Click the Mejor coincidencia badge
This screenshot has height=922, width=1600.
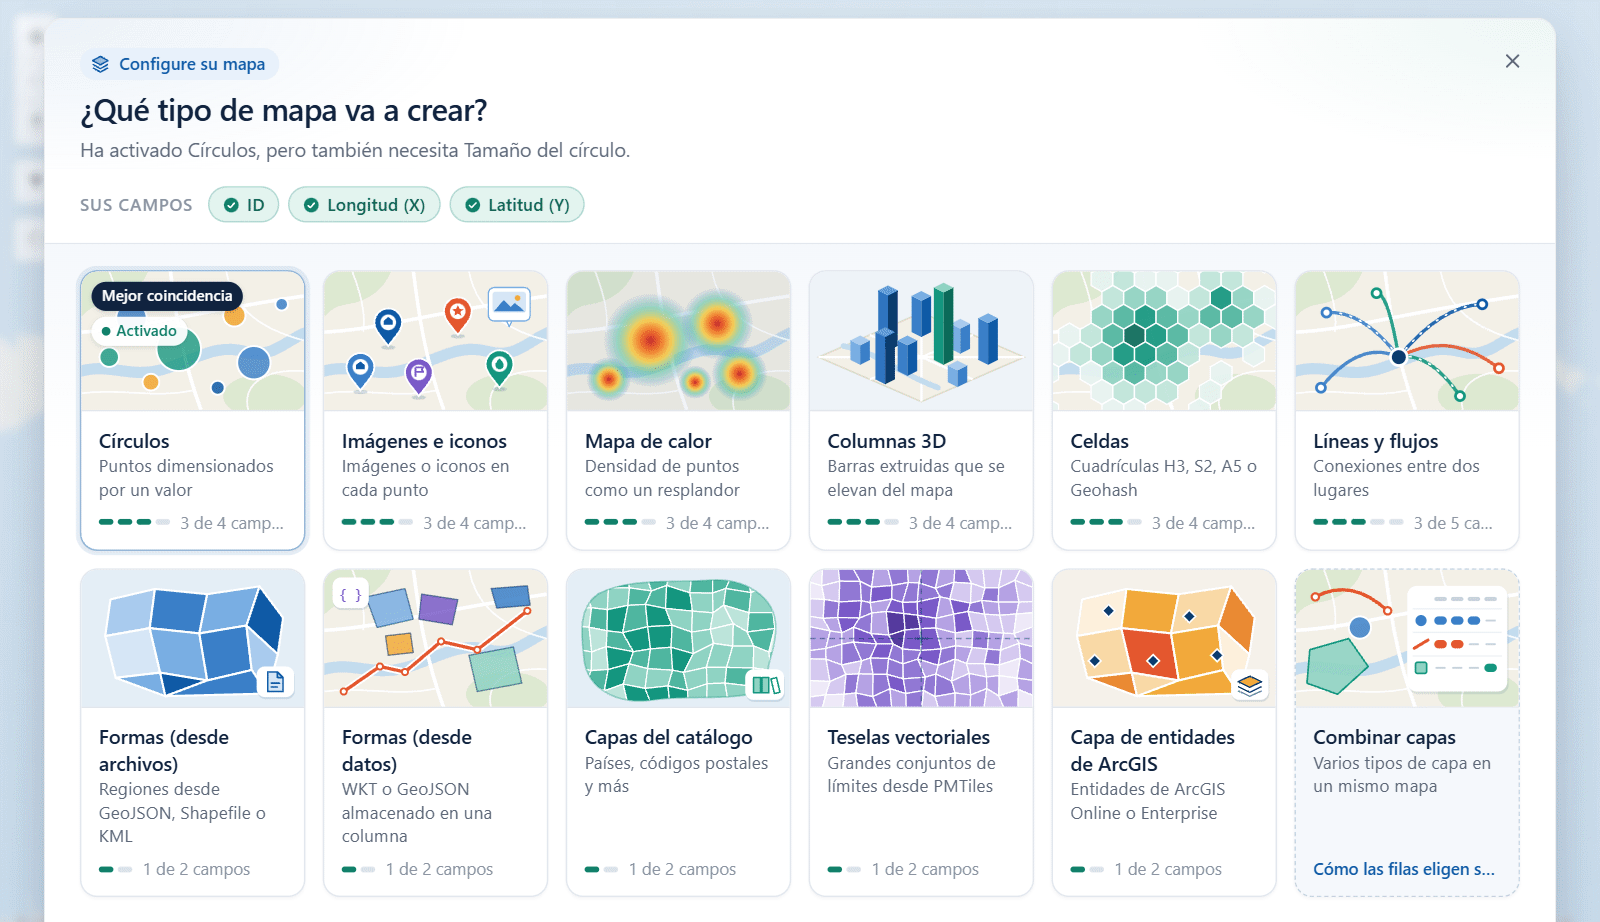tap(167, 296)
